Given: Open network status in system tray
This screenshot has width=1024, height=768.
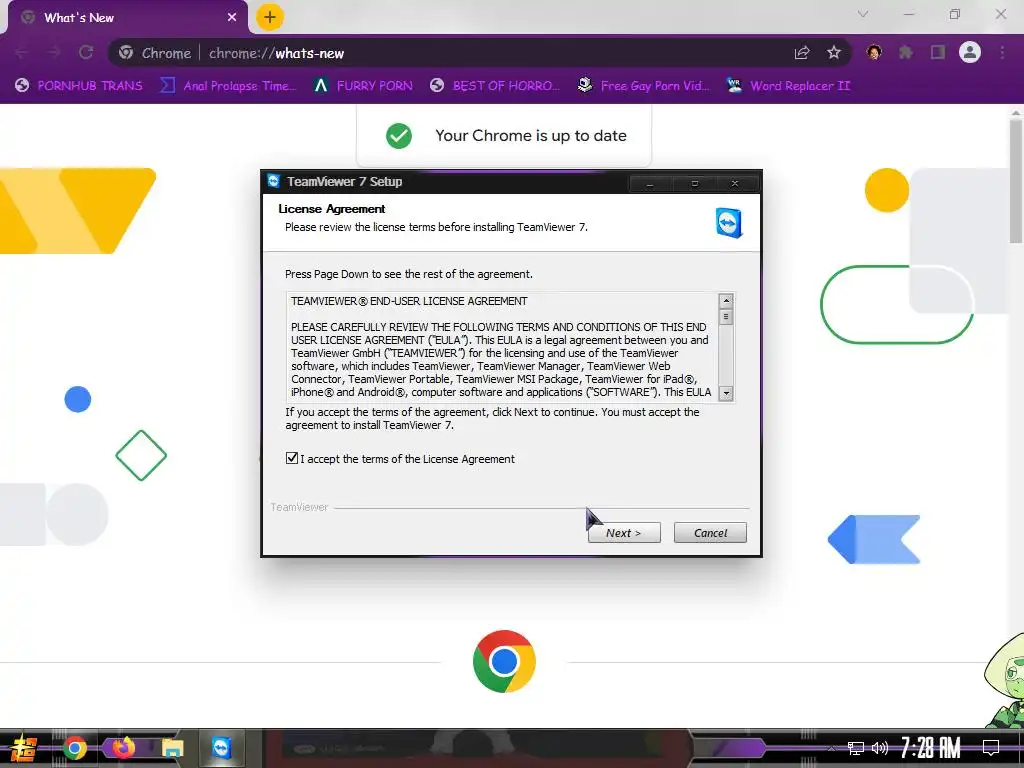Looking at the screenshot, I should point(856,748).
